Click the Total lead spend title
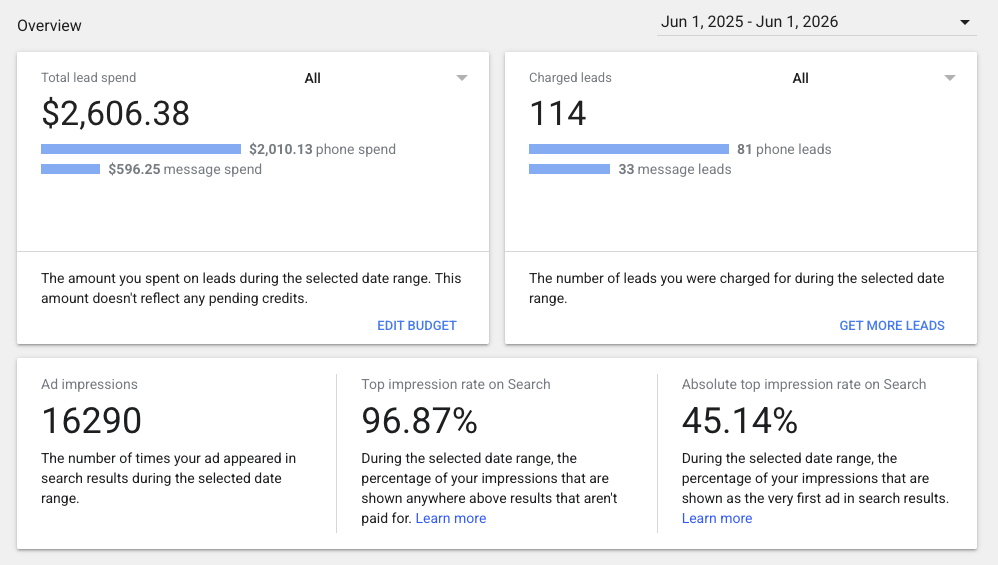 (x=88, y=78)
